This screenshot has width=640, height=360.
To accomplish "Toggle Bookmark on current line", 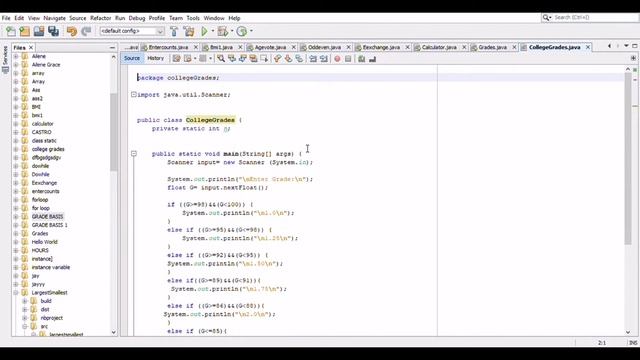I will tap(299, 59).
